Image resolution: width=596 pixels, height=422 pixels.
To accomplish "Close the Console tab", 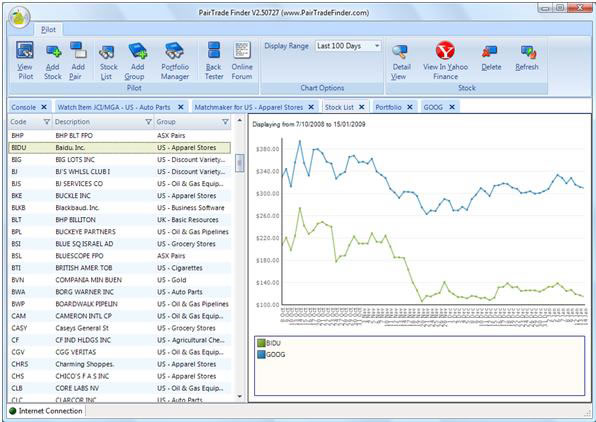I will [x=44, y=107].
